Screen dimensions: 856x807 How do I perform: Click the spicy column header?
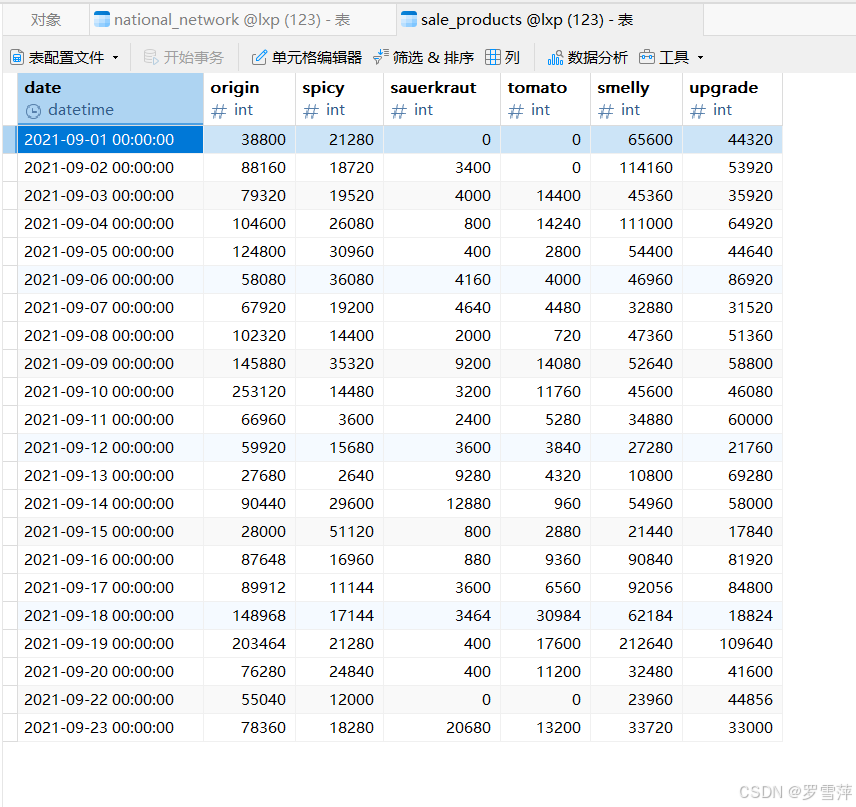point(340,99)
